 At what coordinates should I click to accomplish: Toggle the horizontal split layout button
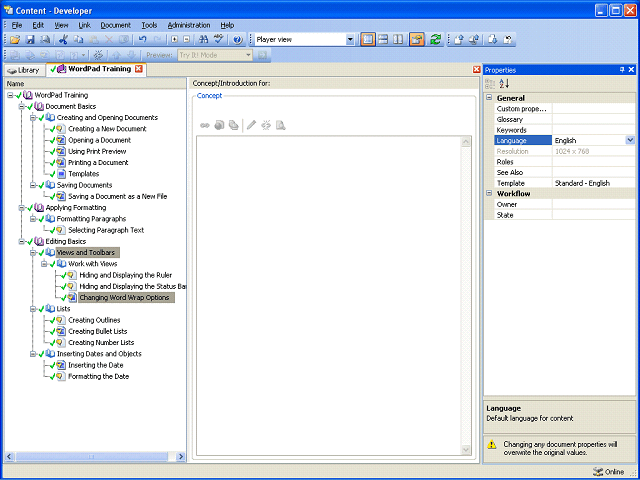point(383,40)
